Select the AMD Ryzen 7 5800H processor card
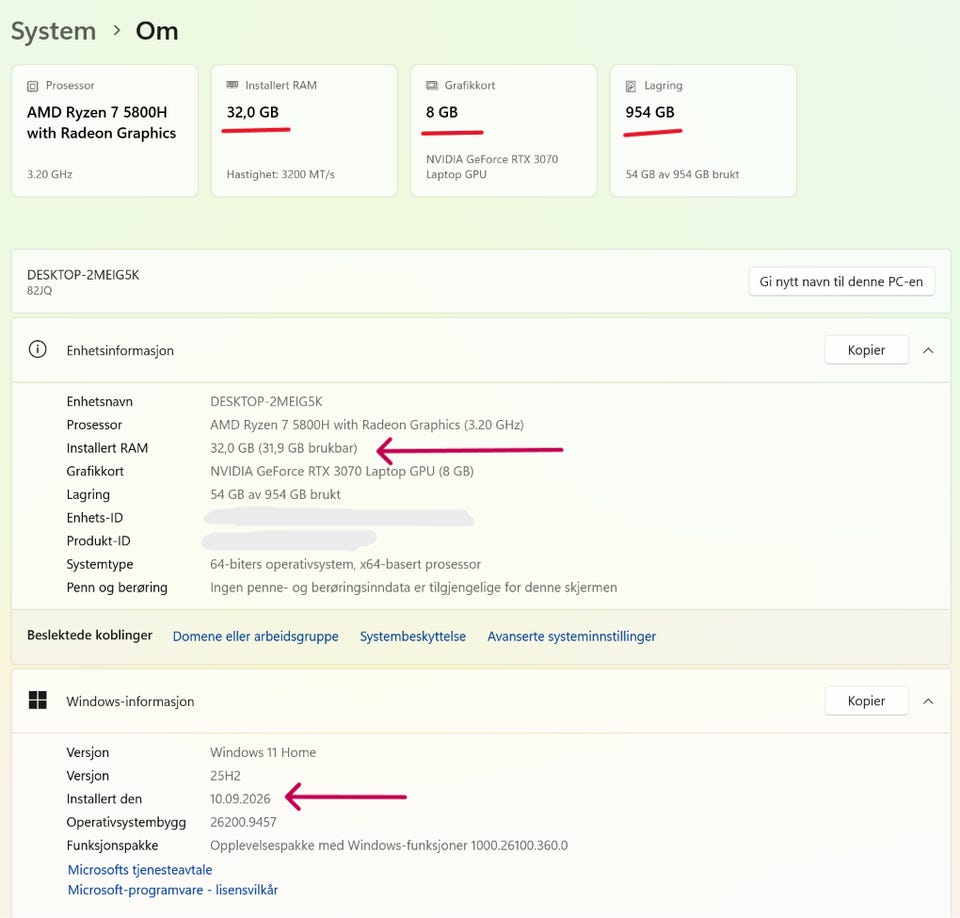 105,131
